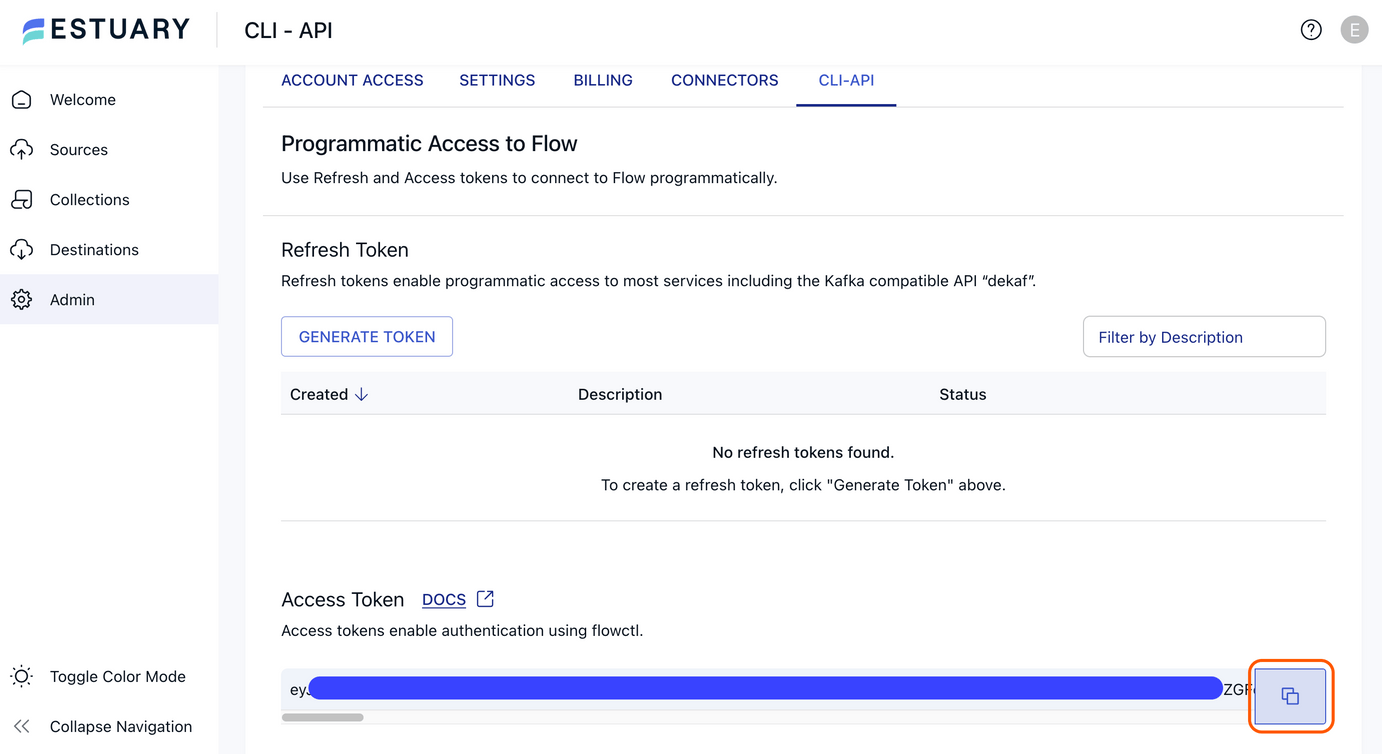
Task: Click the sun icon for color mode
Action: coord(22,677)
